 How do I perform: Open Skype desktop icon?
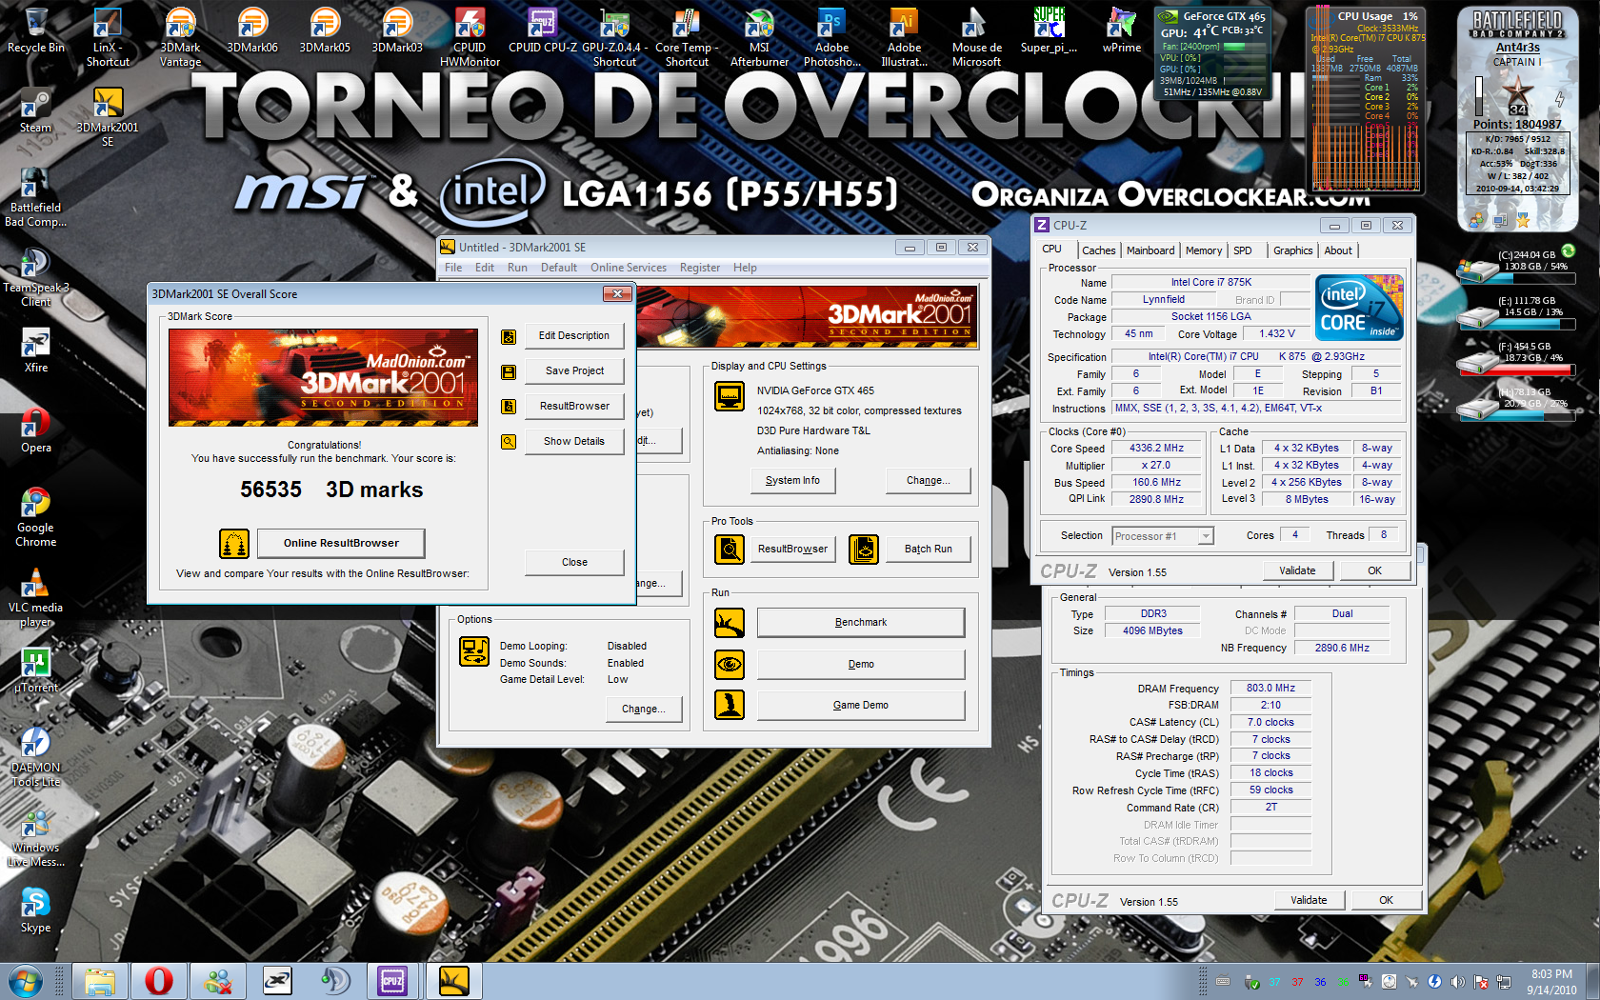click(x=36, y=910)
